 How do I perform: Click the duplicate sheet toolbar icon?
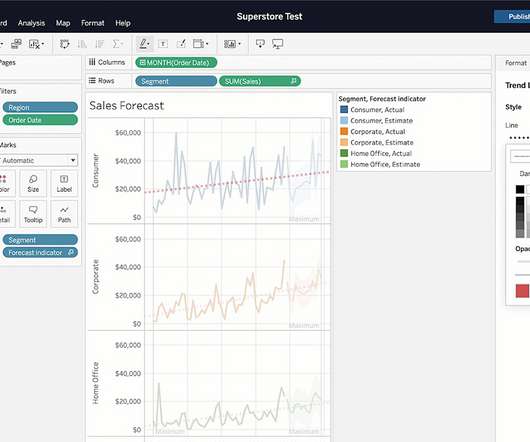tap(16, 44)
